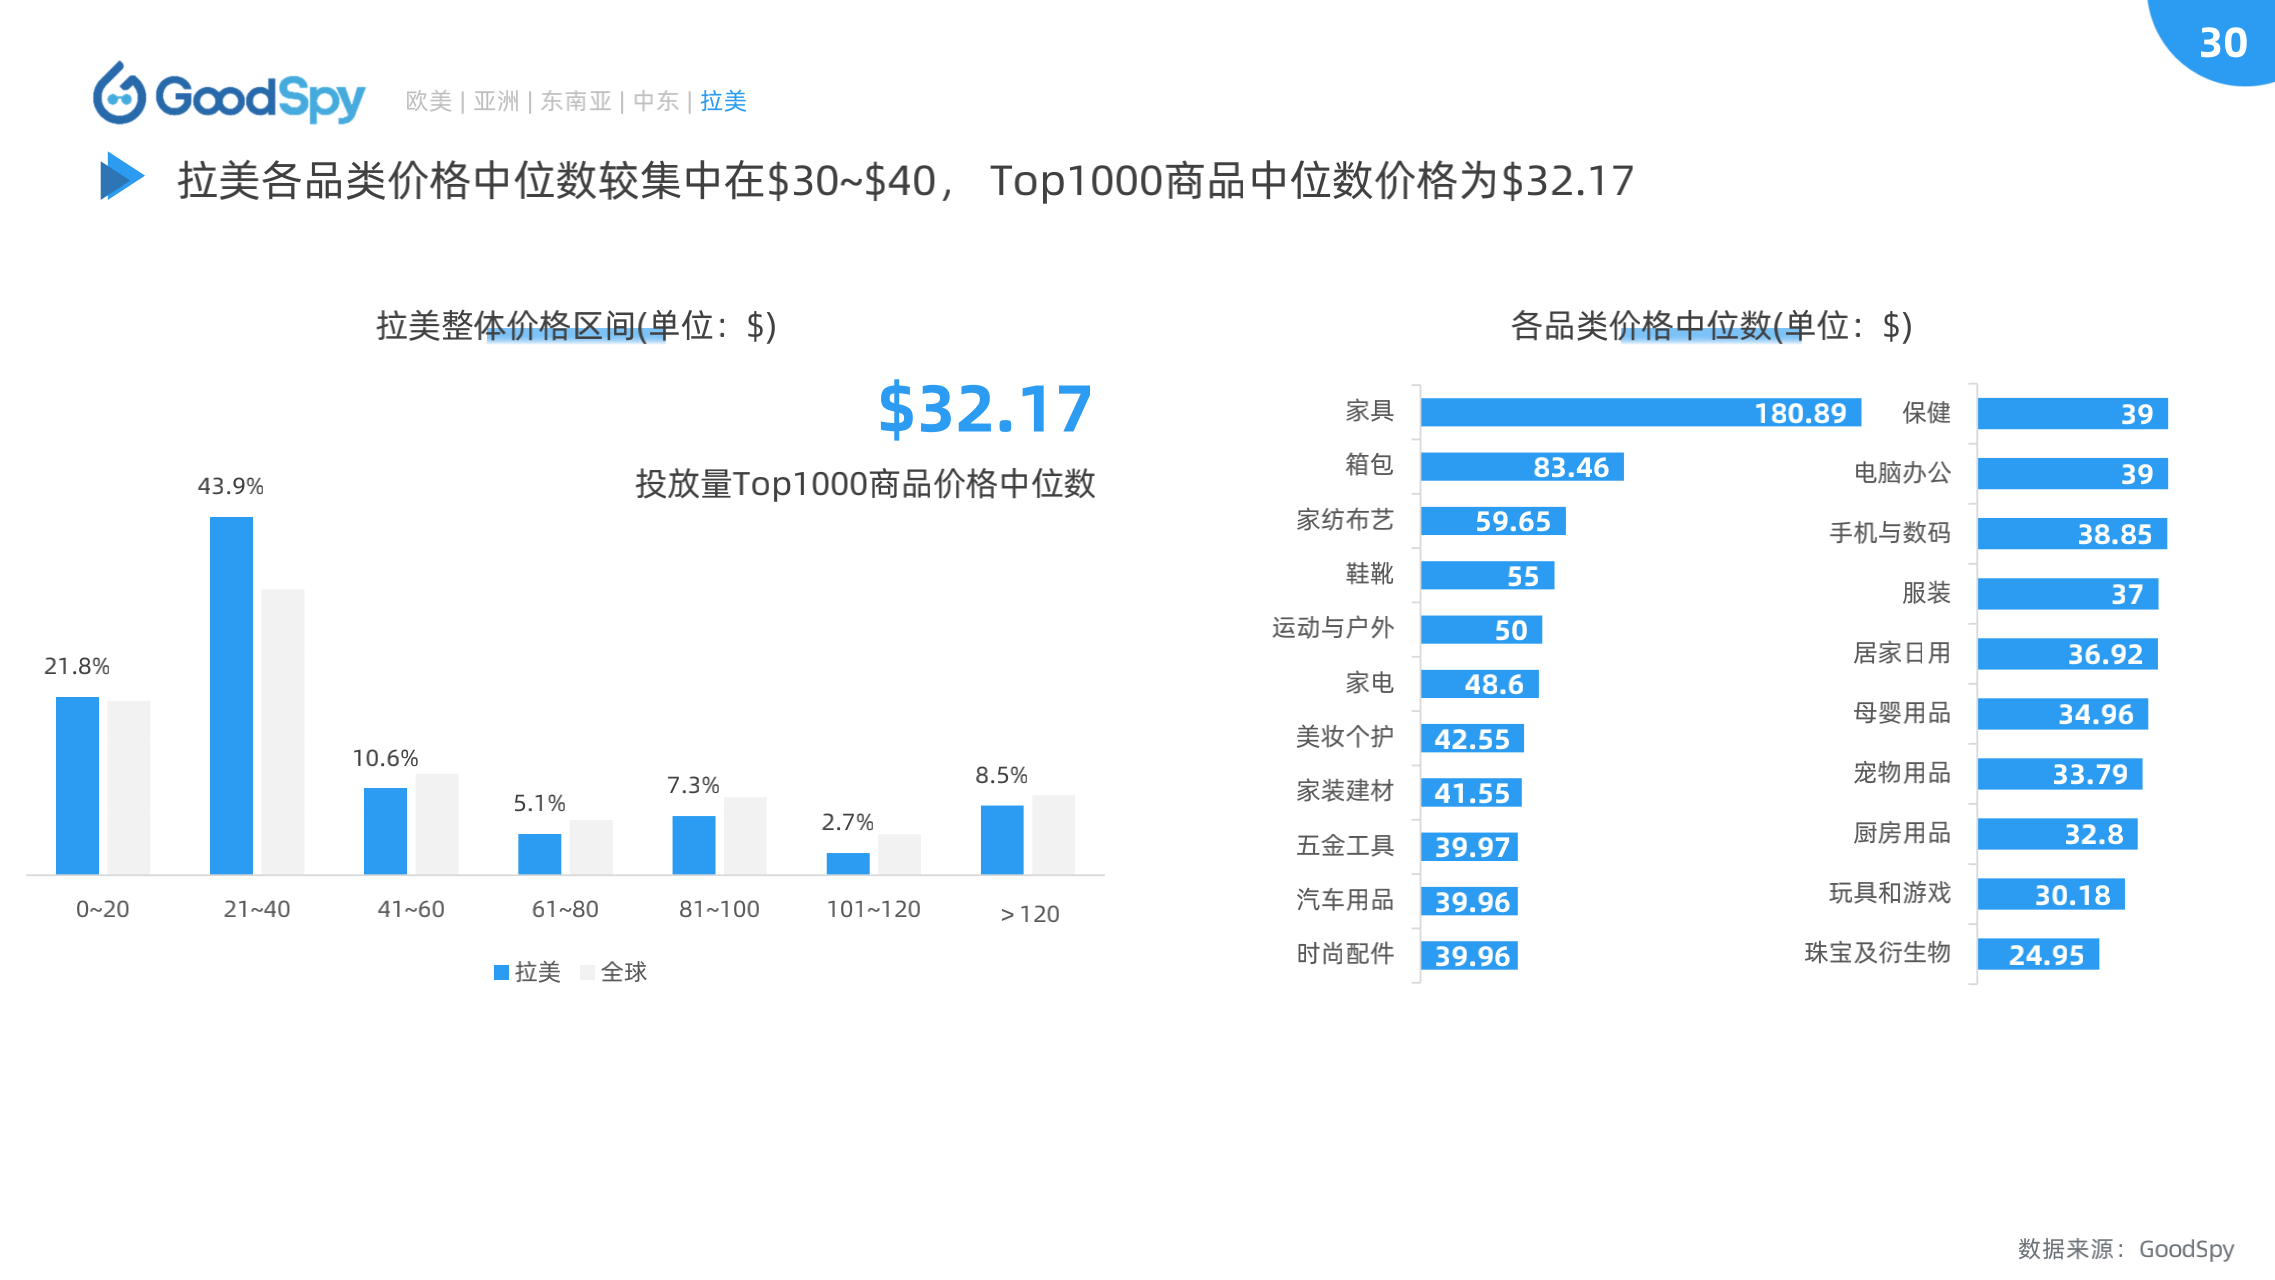
Task: Open the 中东 region tab
Action: click(656, 101)
